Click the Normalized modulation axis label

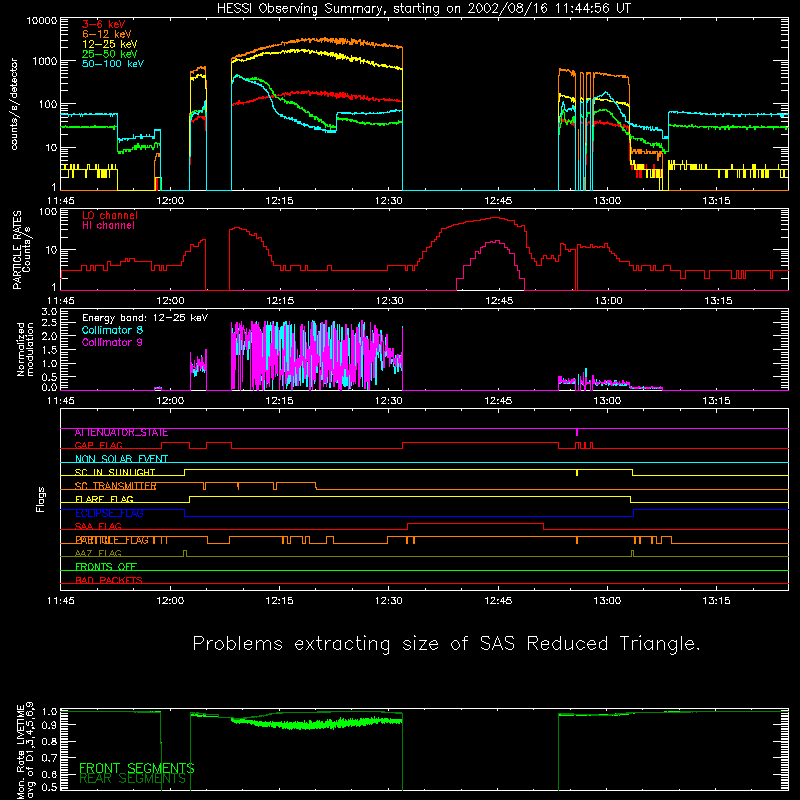point(25,349)
